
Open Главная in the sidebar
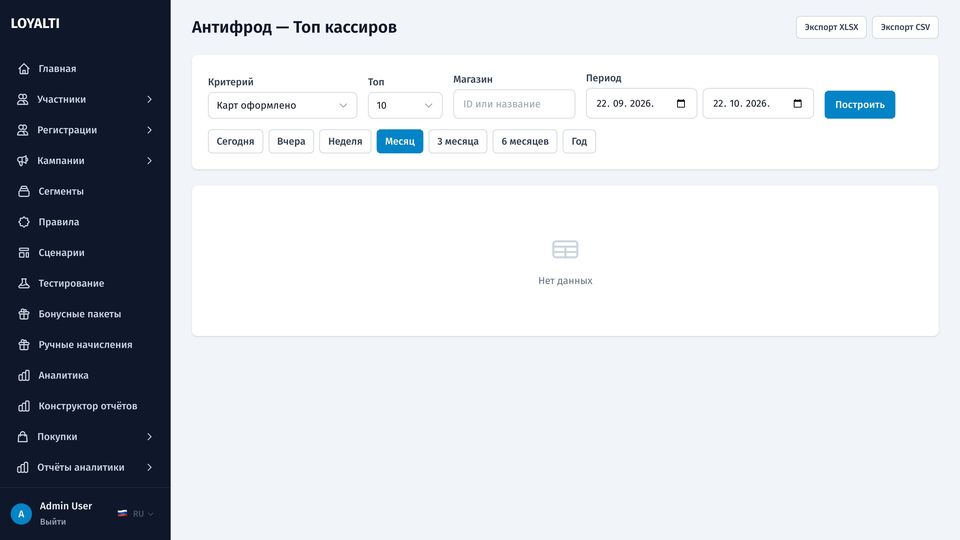(85, 69)
